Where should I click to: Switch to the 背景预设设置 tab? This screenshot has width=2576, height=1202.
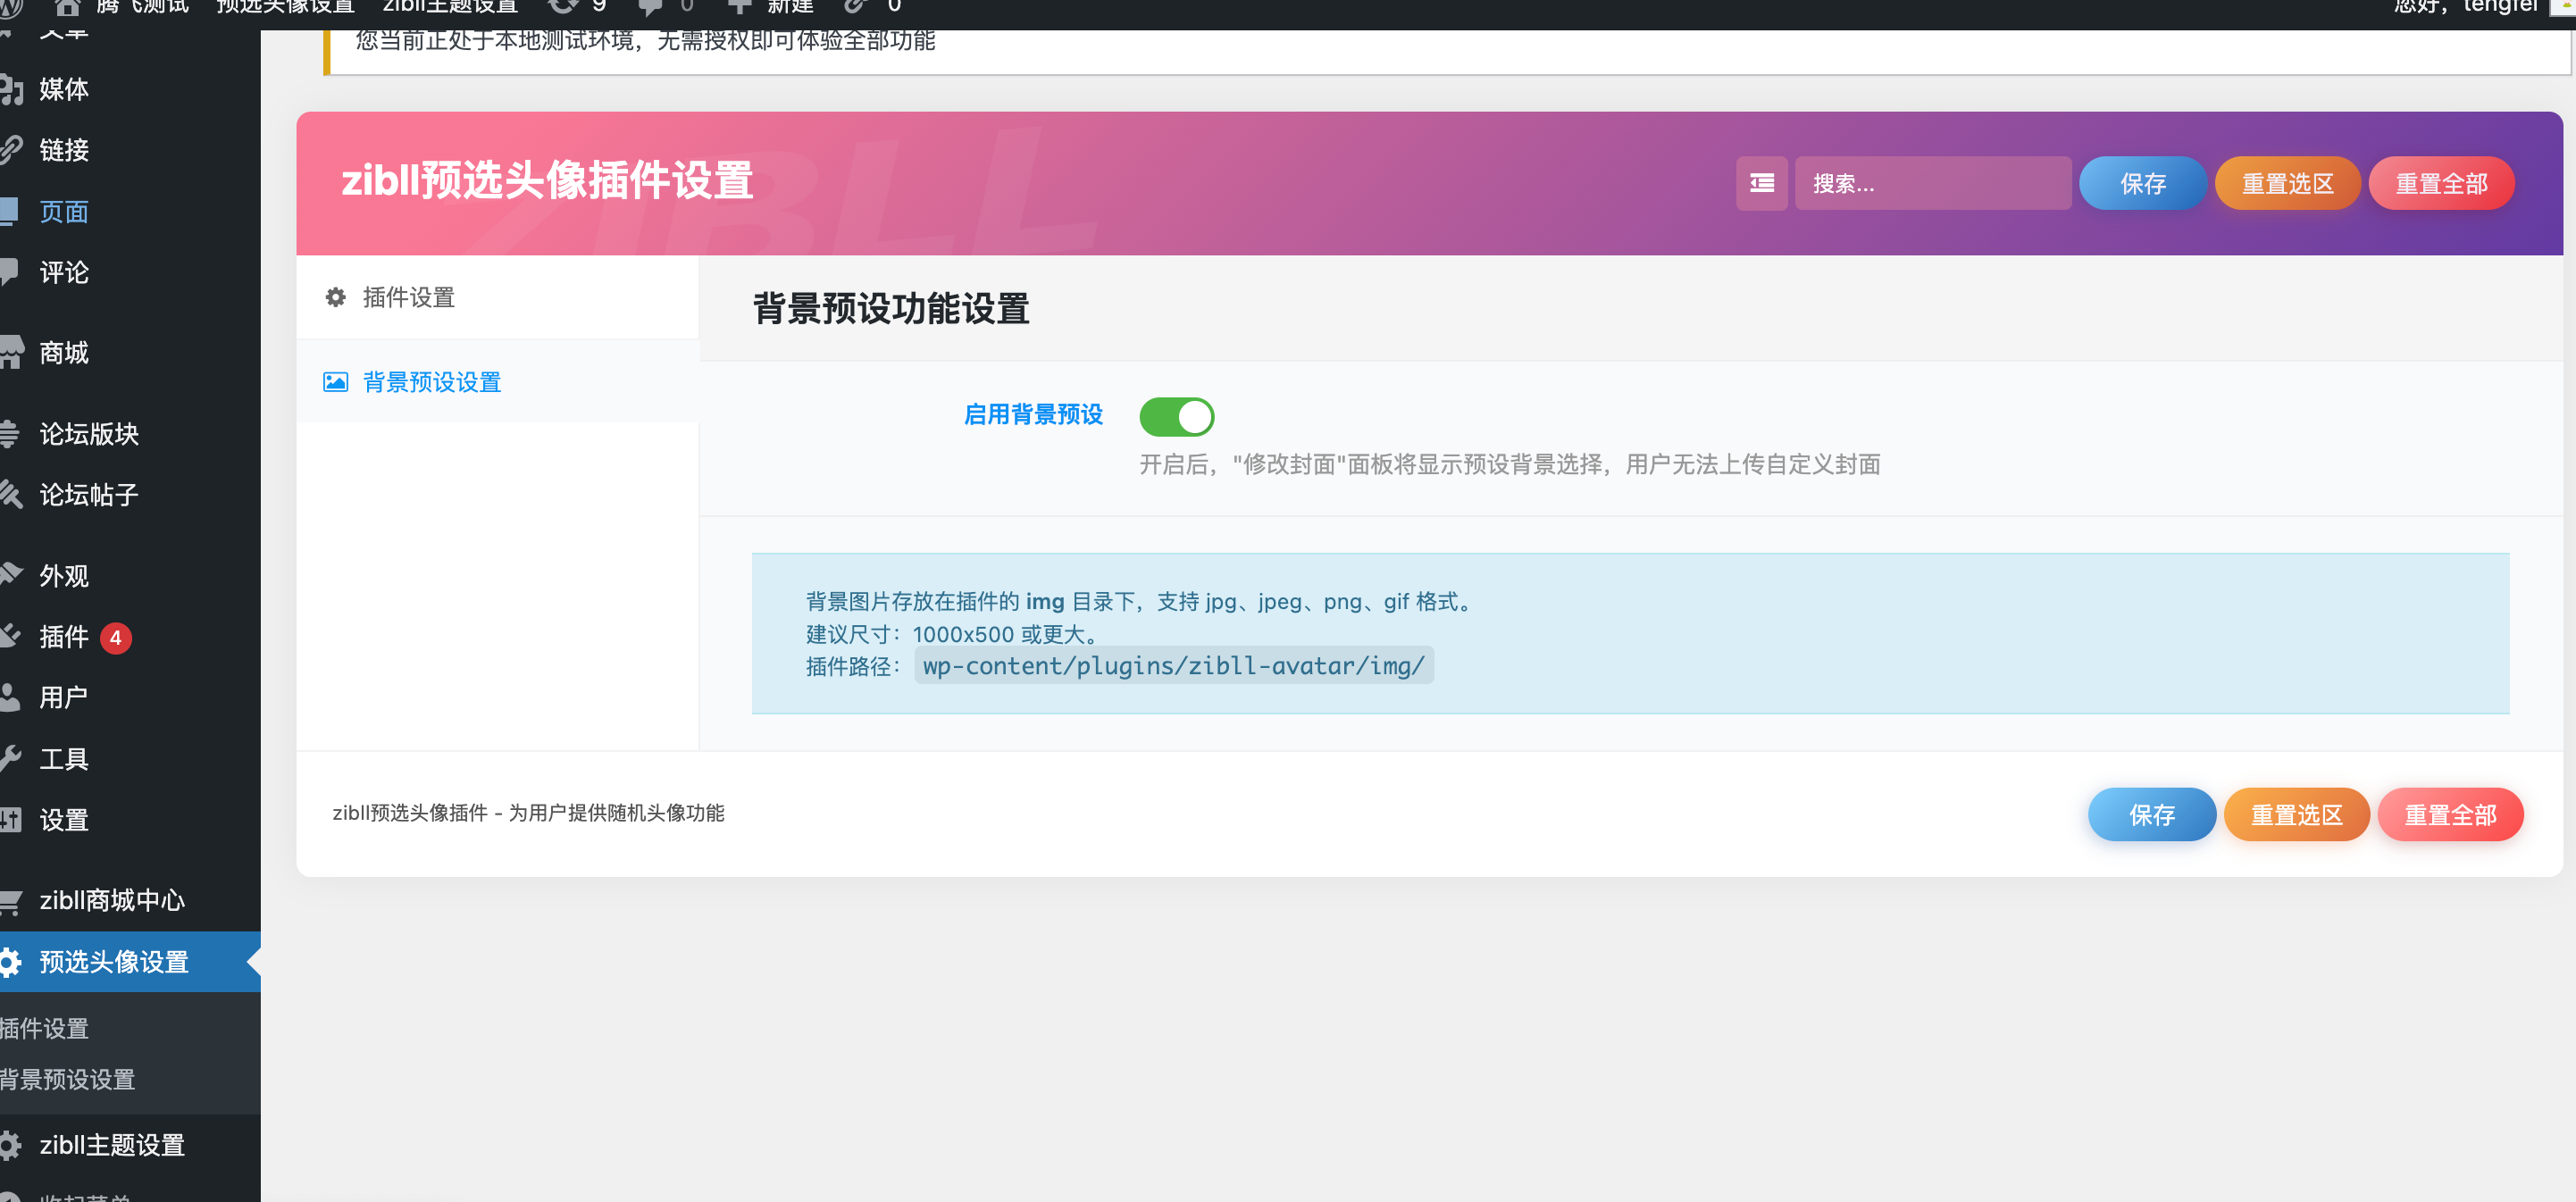pyautogui.click(x=430, y=382)
